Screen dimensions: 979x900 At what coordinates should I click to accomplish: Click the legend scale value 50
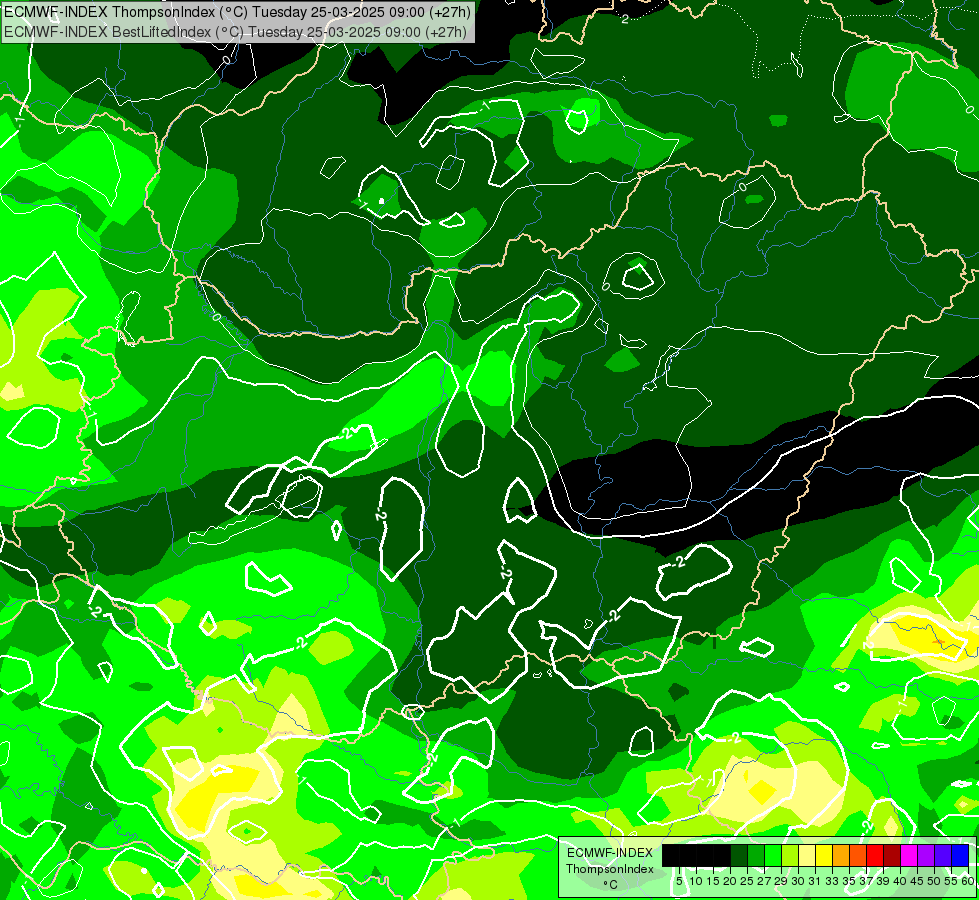(x=935, y=881)
